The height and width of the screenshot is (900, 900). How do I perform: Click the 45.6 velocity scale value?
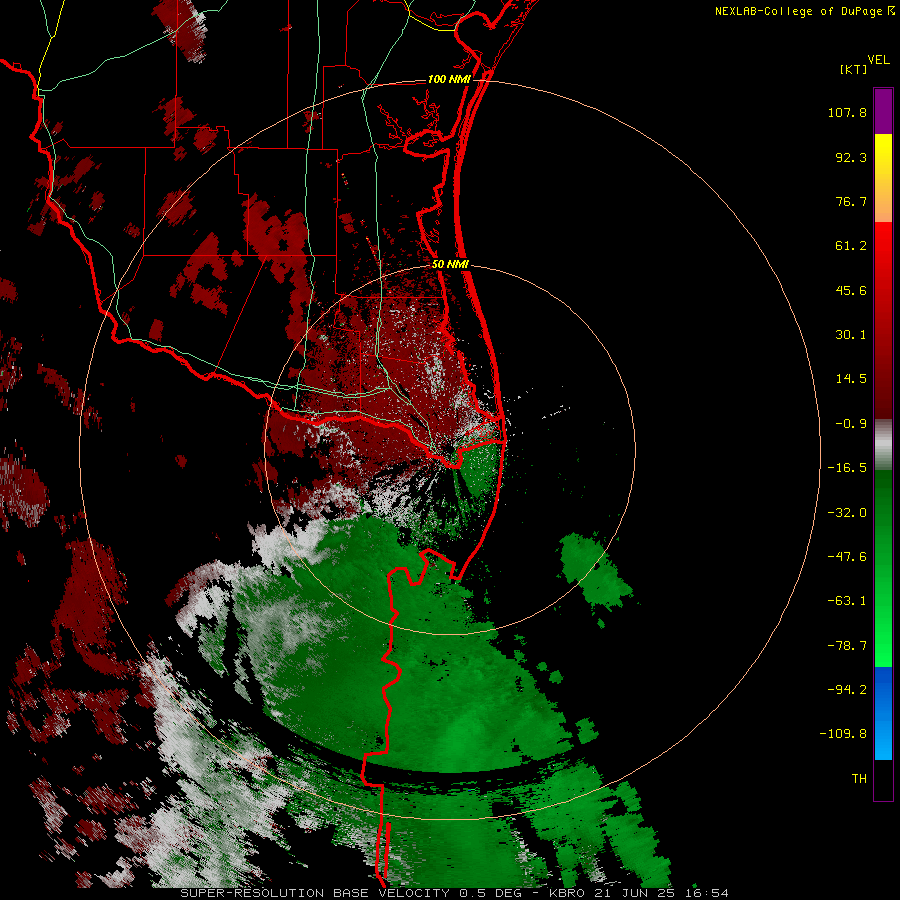coord(851,290)
